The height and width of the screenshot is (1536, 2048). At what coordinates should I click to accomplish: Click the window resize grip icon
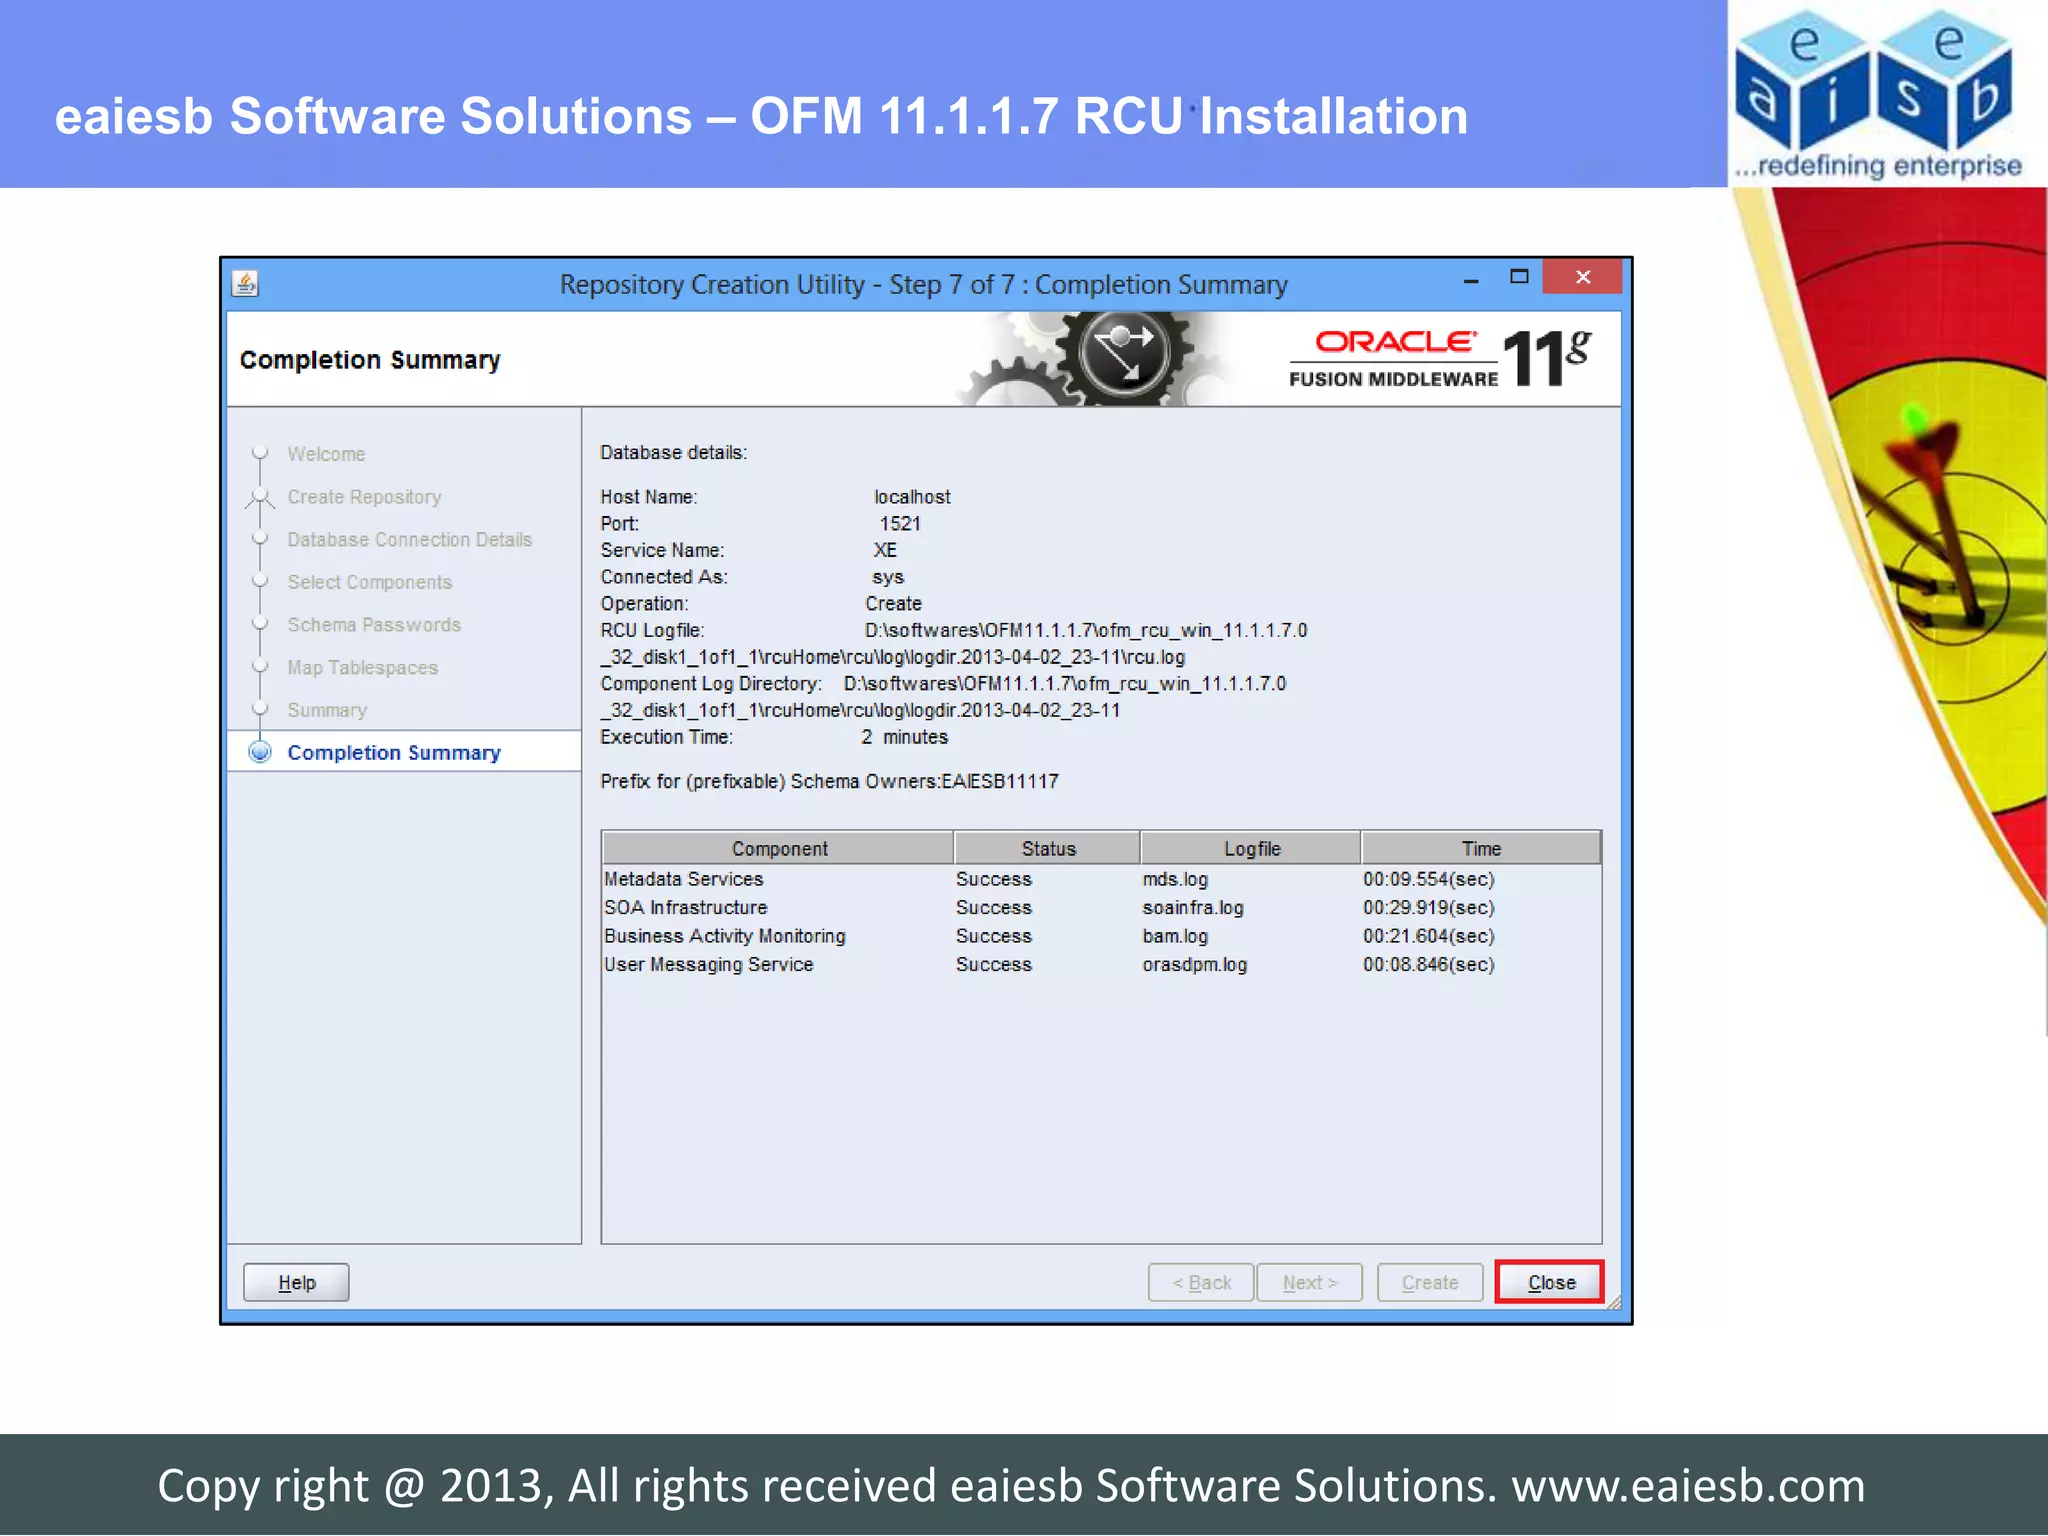coord(1613,1301)
